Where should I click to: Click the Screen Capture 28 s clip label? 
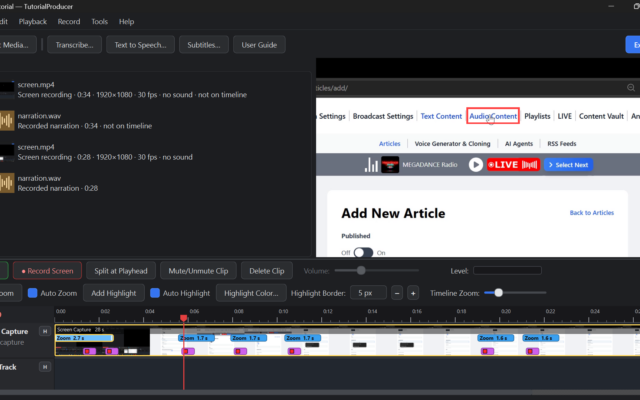pyautogui.click(x=80, y=329)
